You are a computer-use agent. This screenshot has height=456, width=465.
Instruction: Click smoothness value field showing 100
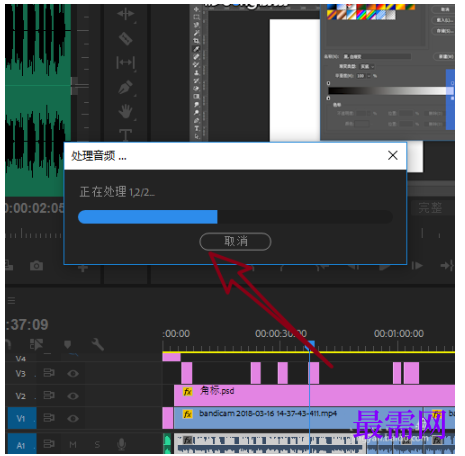(x=361, y=76)
